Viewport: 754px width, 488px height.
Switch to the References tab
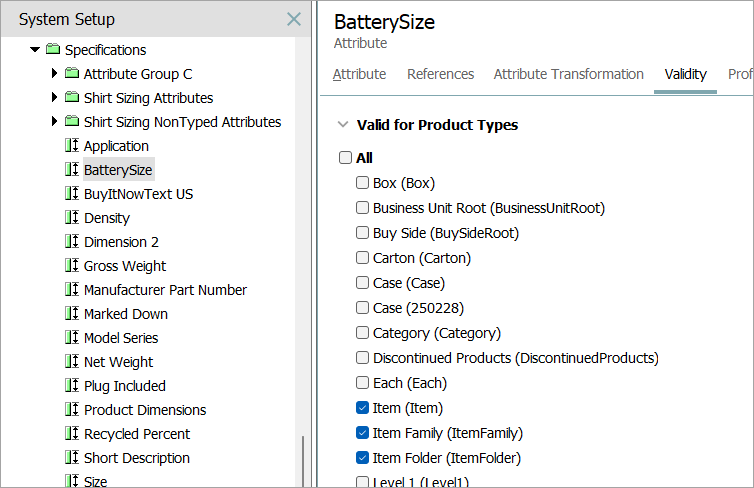click(x=440, y=74)
